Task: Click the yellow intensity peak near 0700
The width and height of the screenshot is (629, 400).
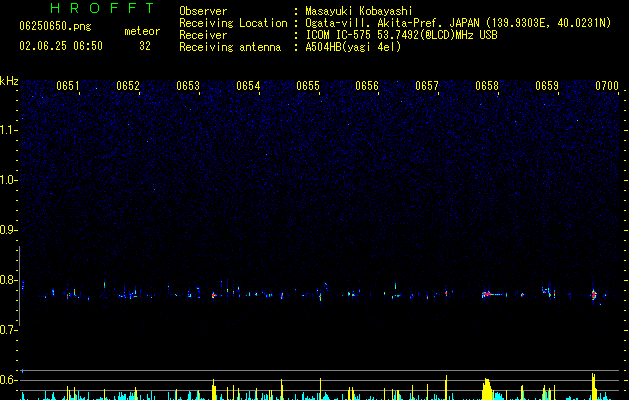Action: click(594, 386)
